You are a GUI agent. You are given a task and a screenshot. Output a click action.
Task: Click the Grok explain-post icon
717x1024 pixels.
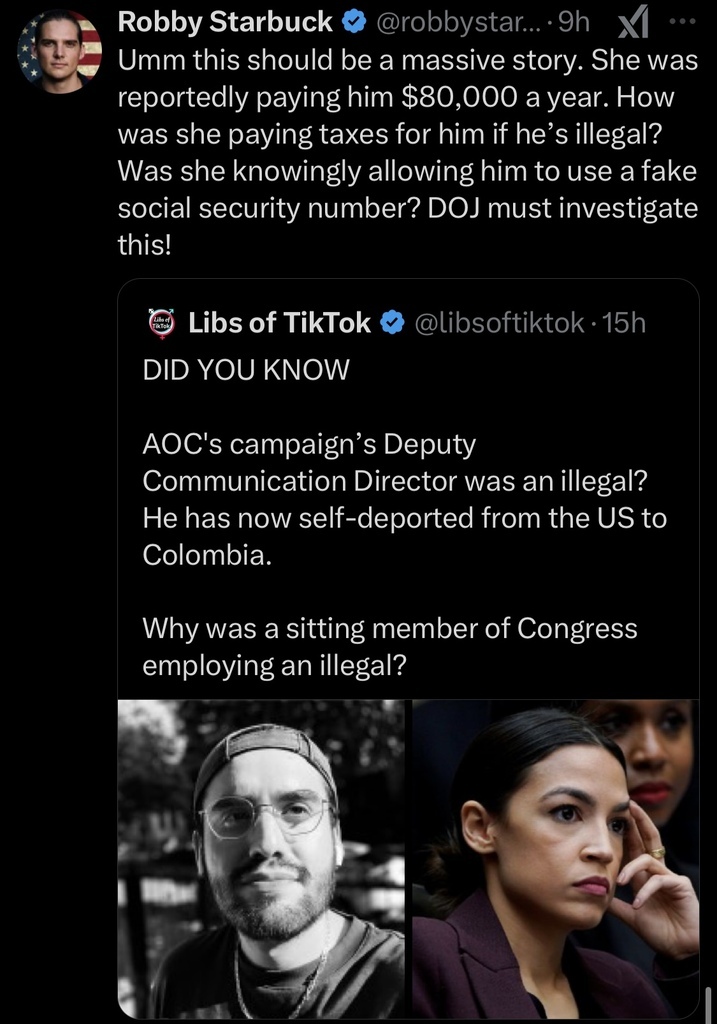[636, 21]
